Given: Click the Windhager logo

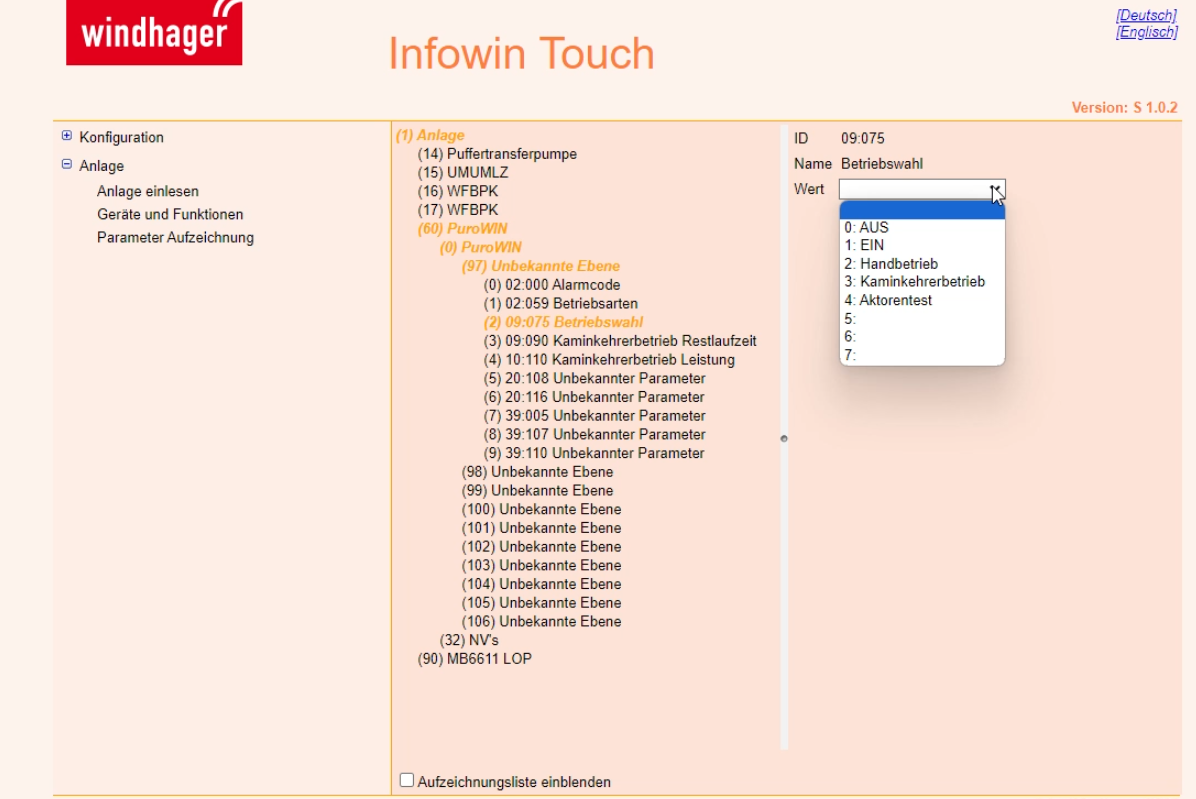Looking at the screenshot, I should (154, 32).
